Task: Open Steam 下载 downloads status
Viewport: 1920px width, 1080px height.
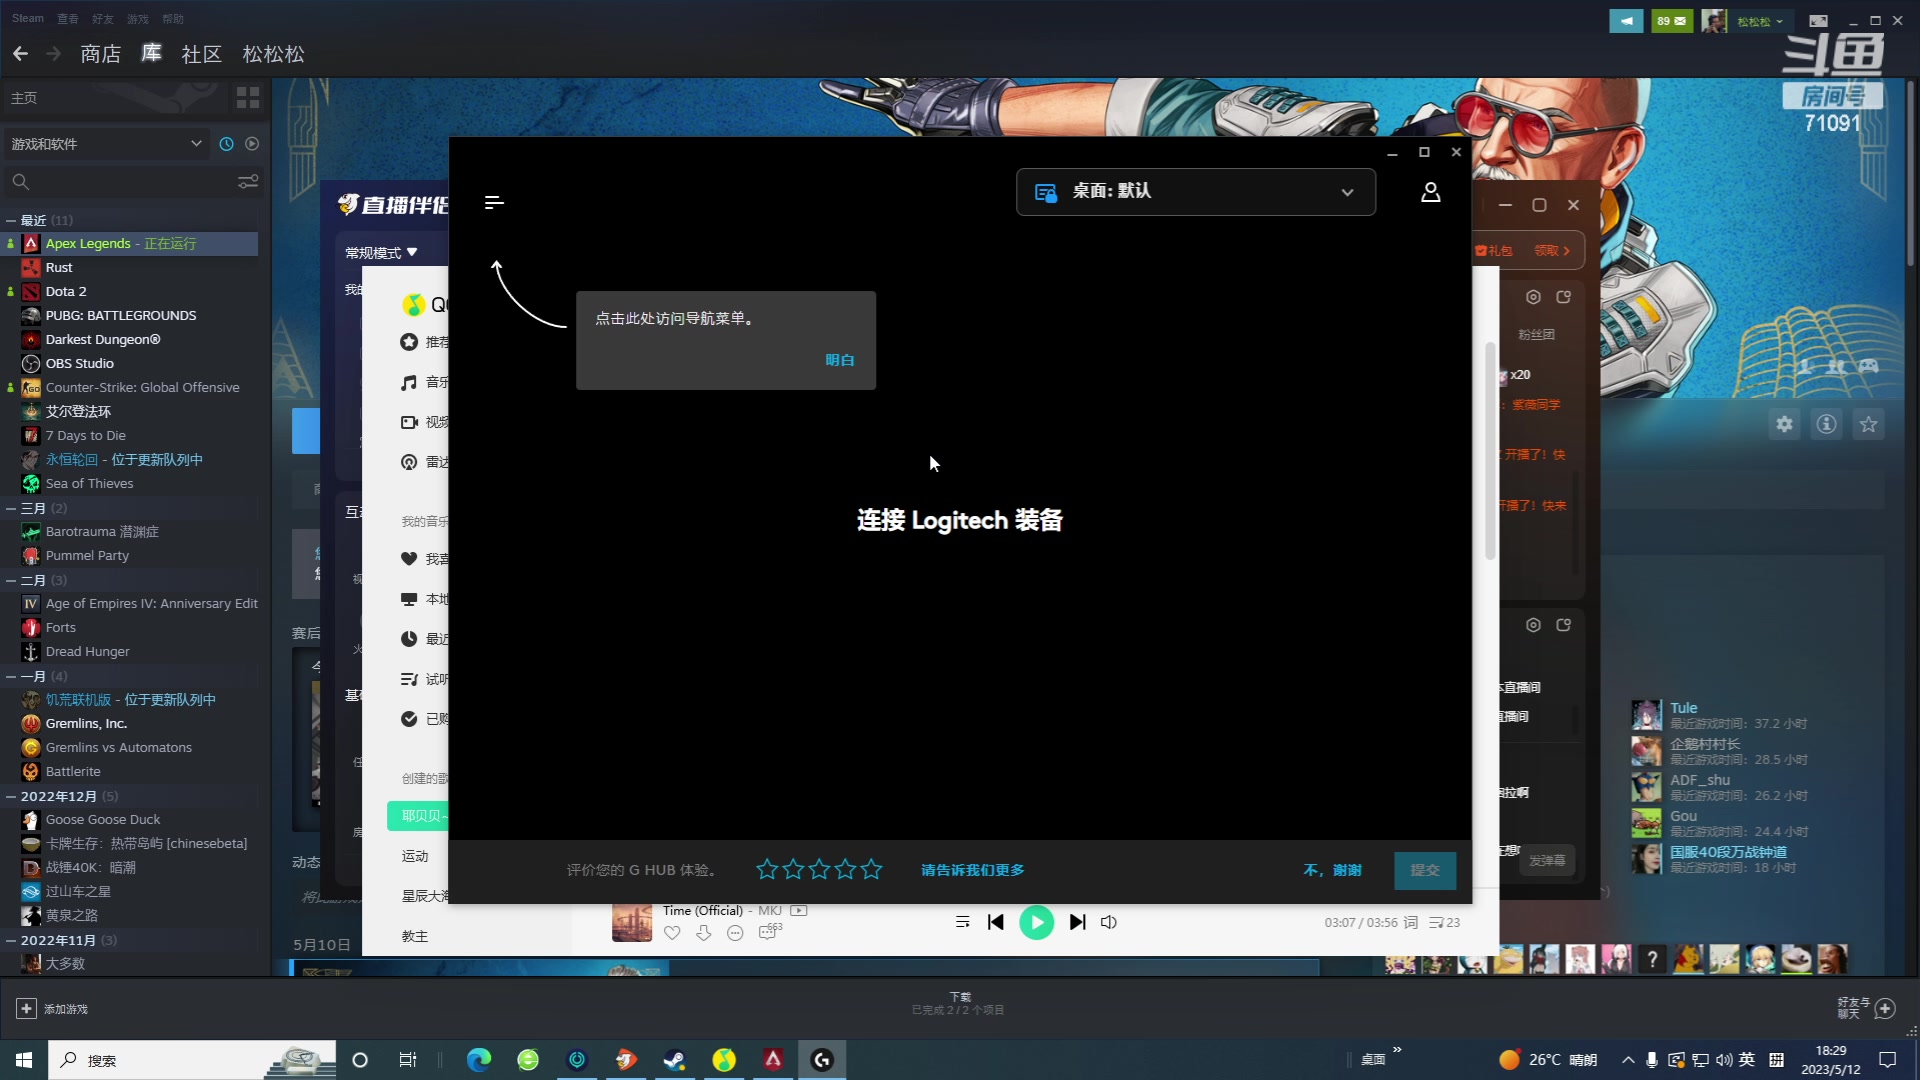Action: 958,1003
